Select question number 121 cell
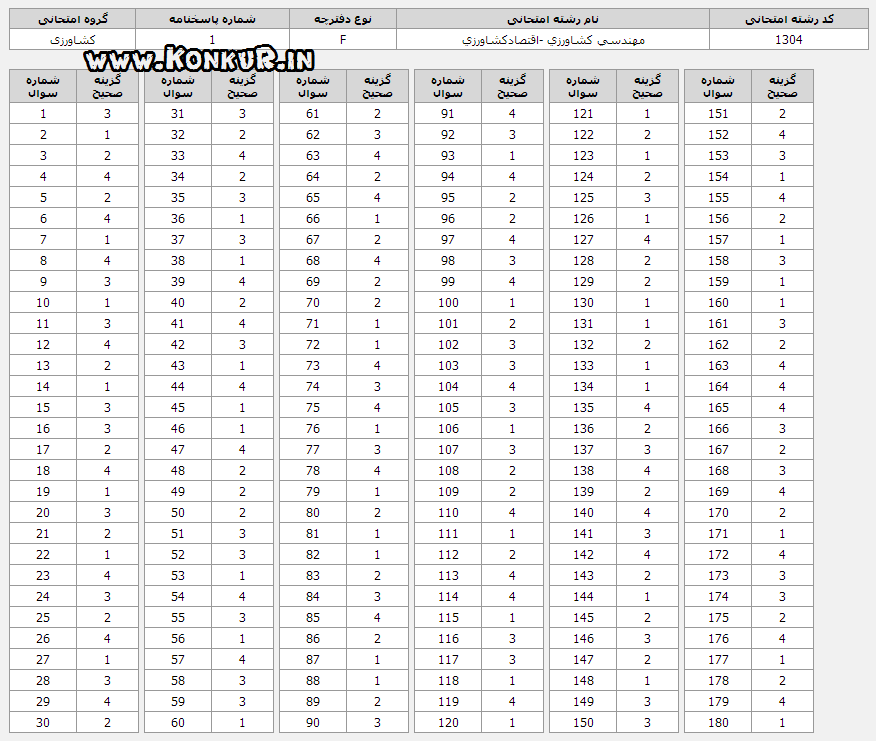Viewport: 876px width, 741px height. click(x=583, y=113)
